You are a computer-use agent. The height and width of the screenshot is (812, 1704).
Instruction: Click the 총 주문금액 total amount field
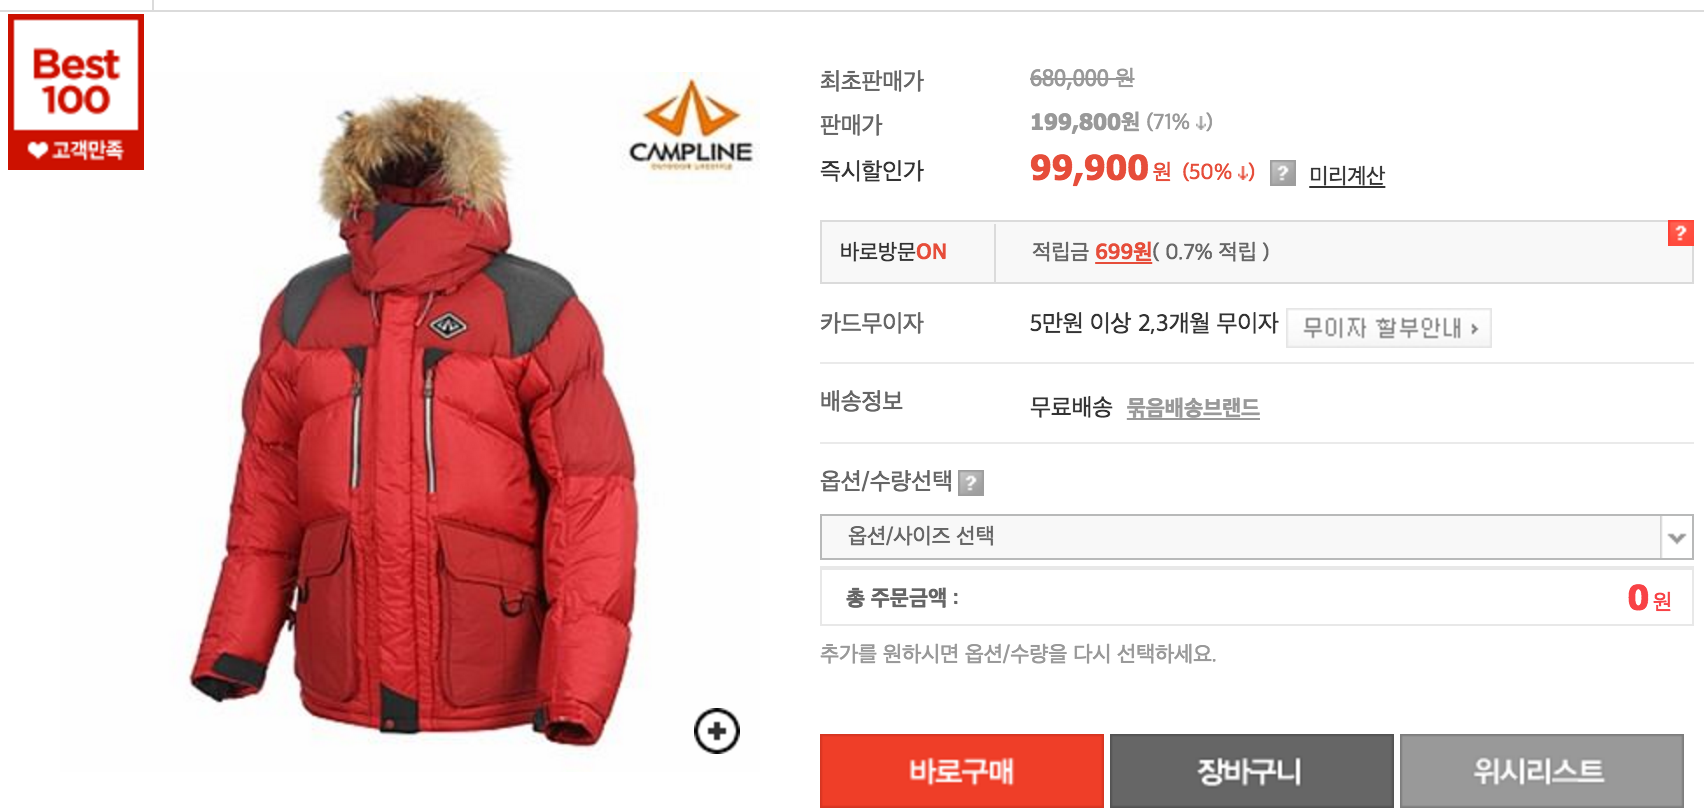click(1256, 597)
